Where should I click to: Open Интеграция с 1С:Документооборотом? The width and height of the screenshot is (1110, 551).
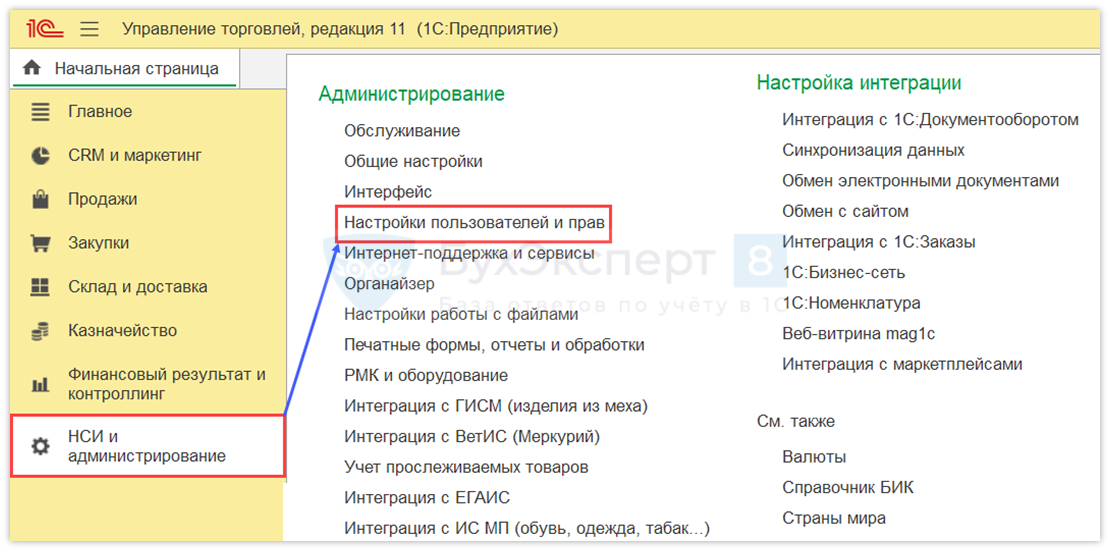pos(930,120)
